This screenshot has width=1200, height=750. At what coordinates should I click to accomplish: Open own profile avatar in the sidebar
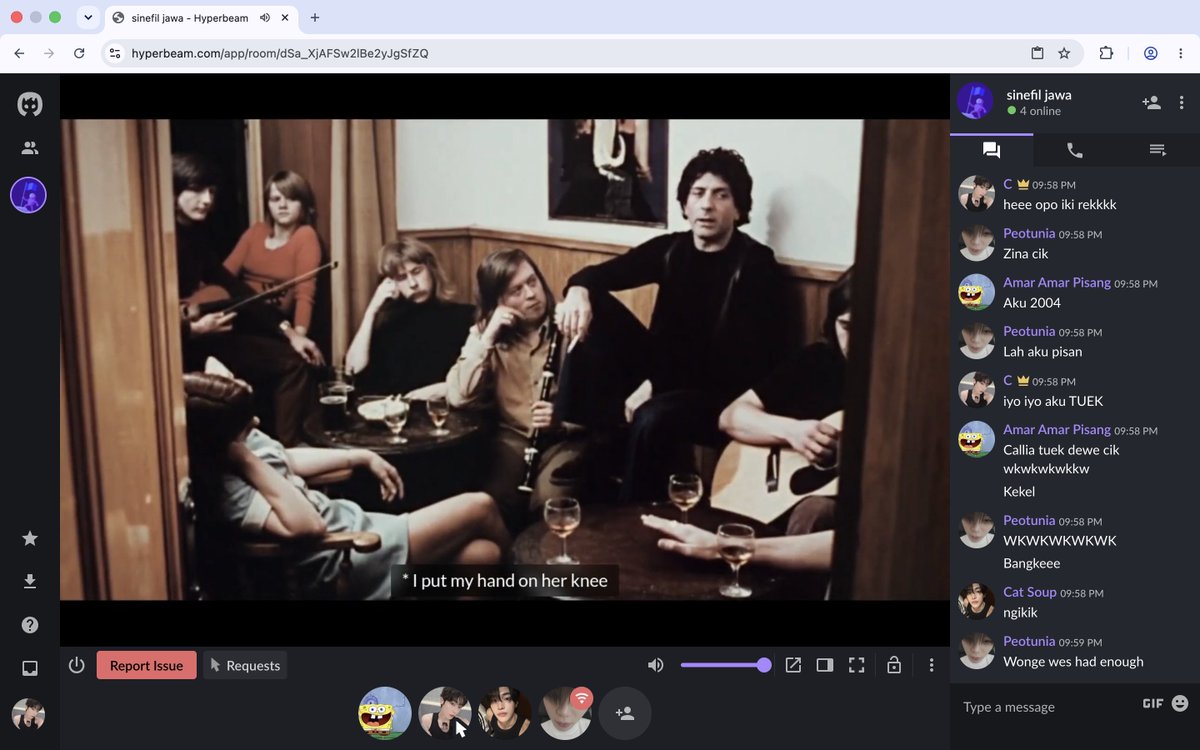tap(28, 715)
